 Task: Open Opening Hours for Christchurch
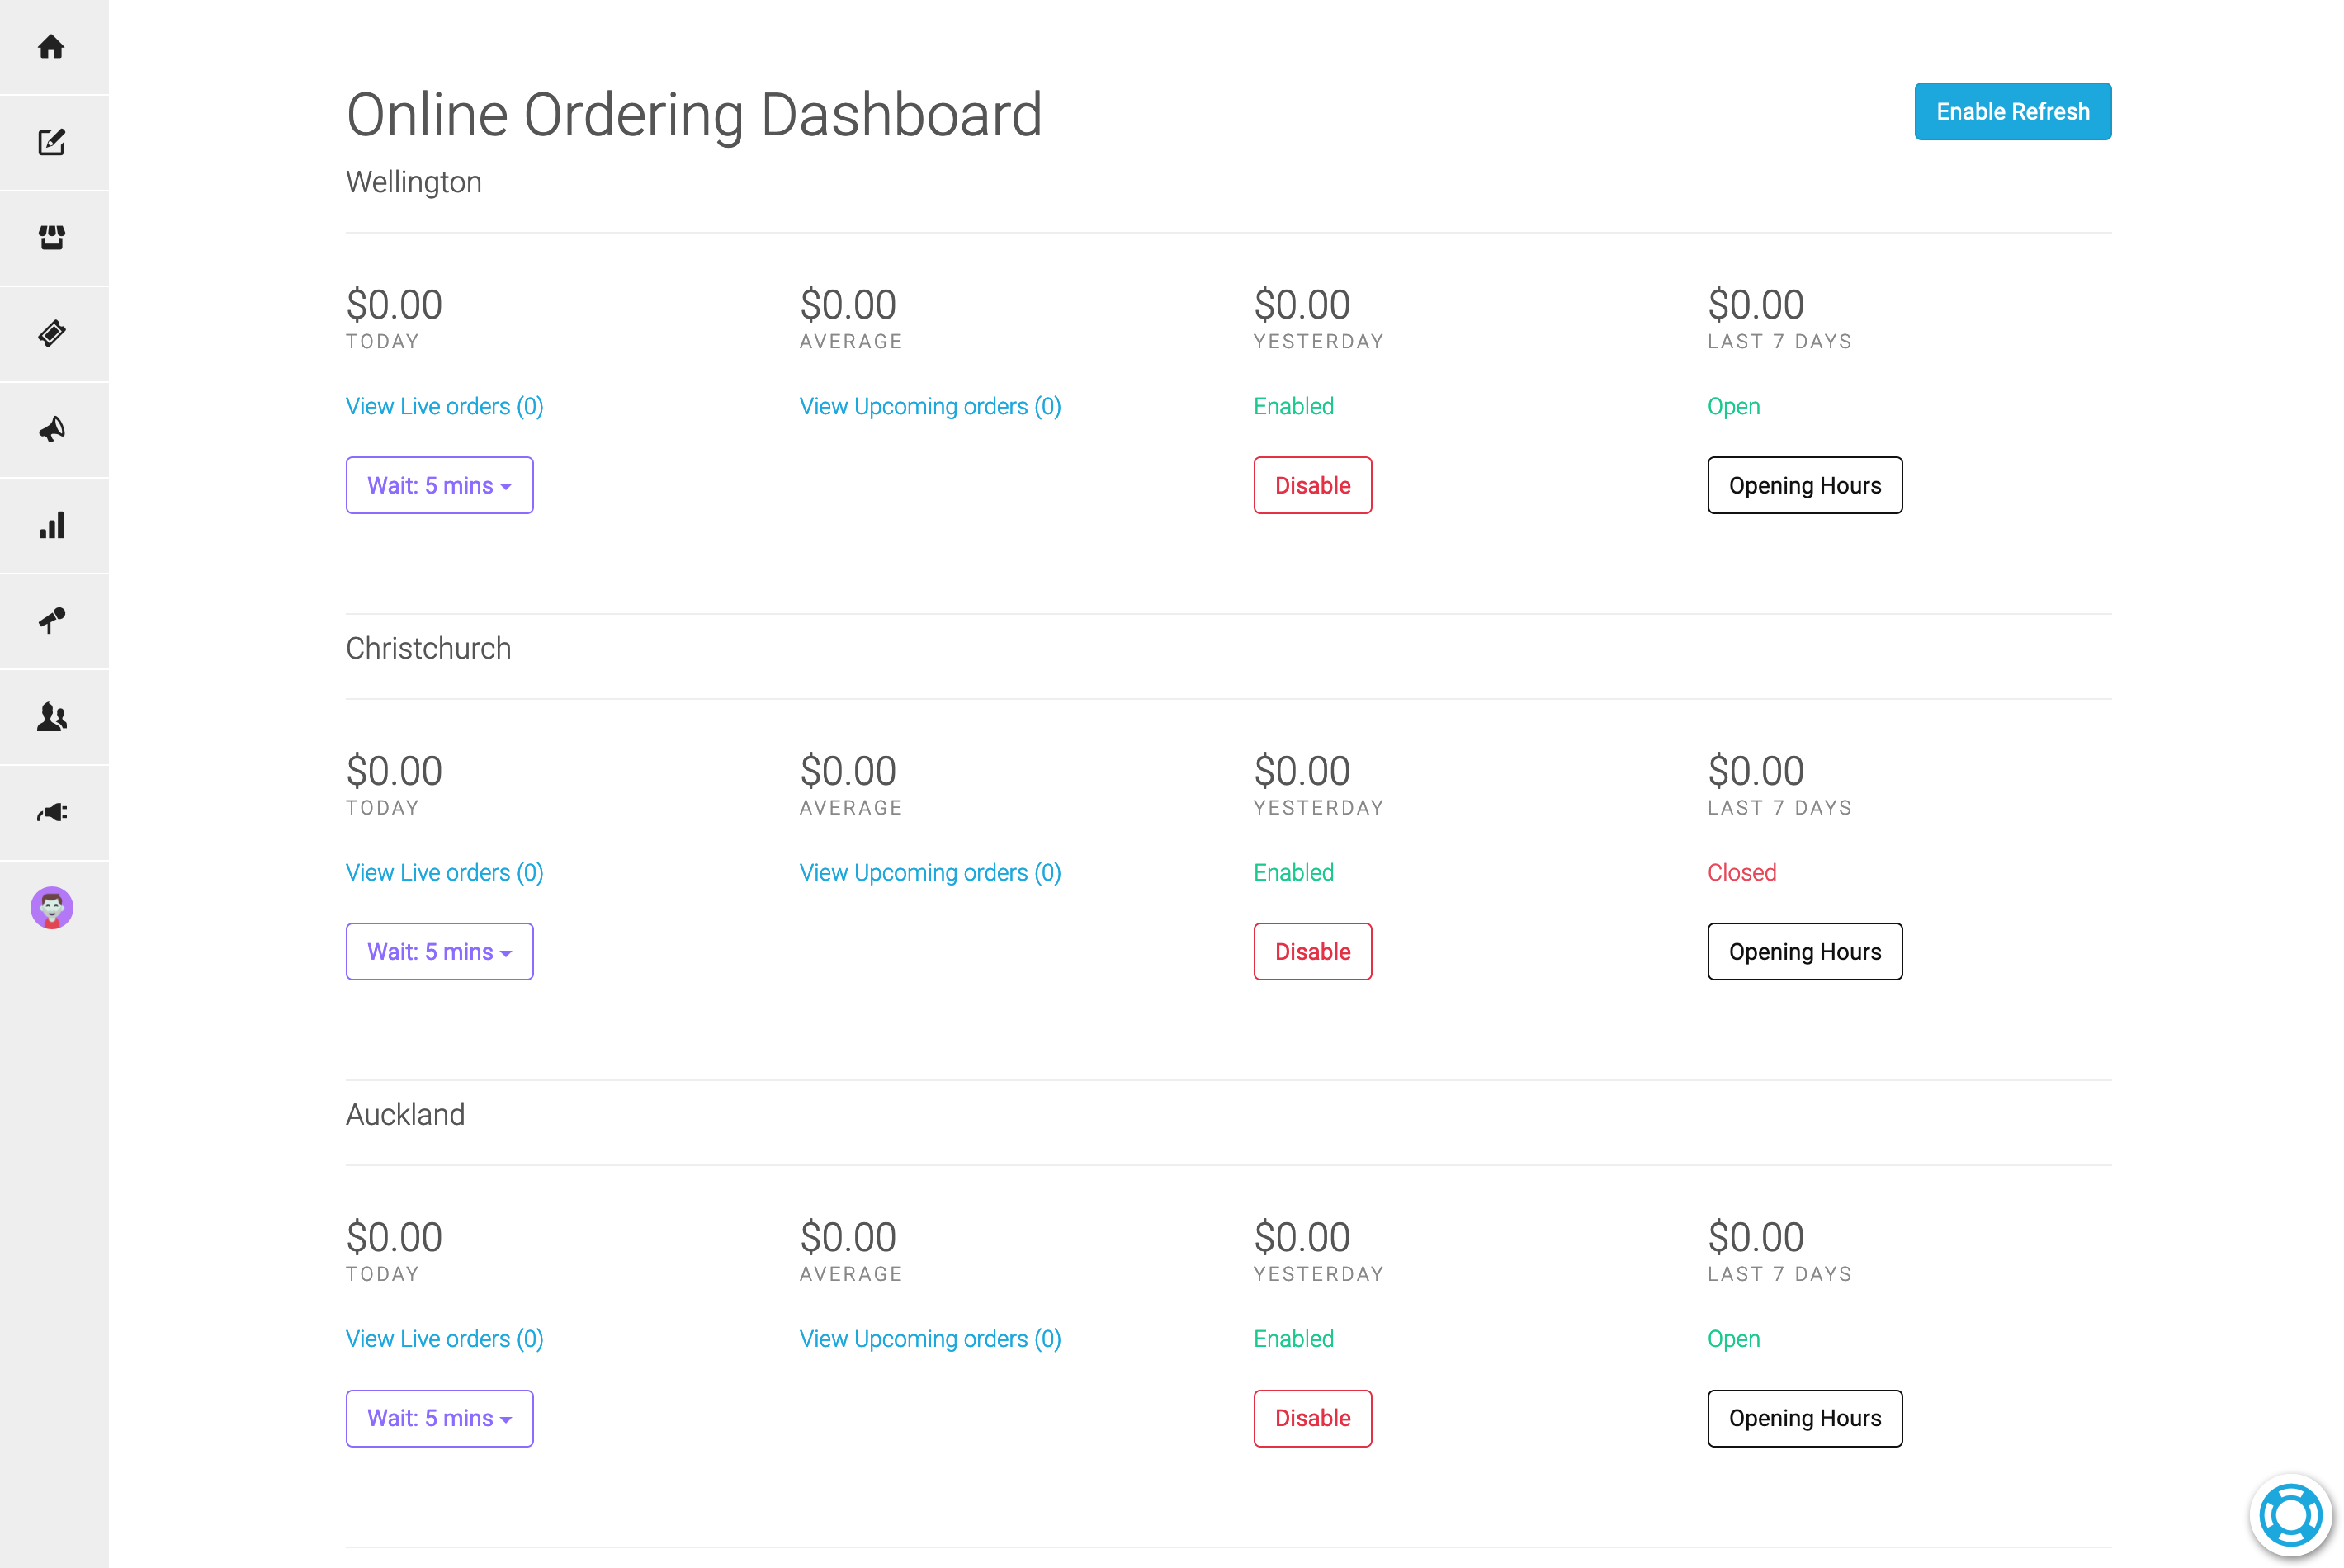click(1803, 950)
